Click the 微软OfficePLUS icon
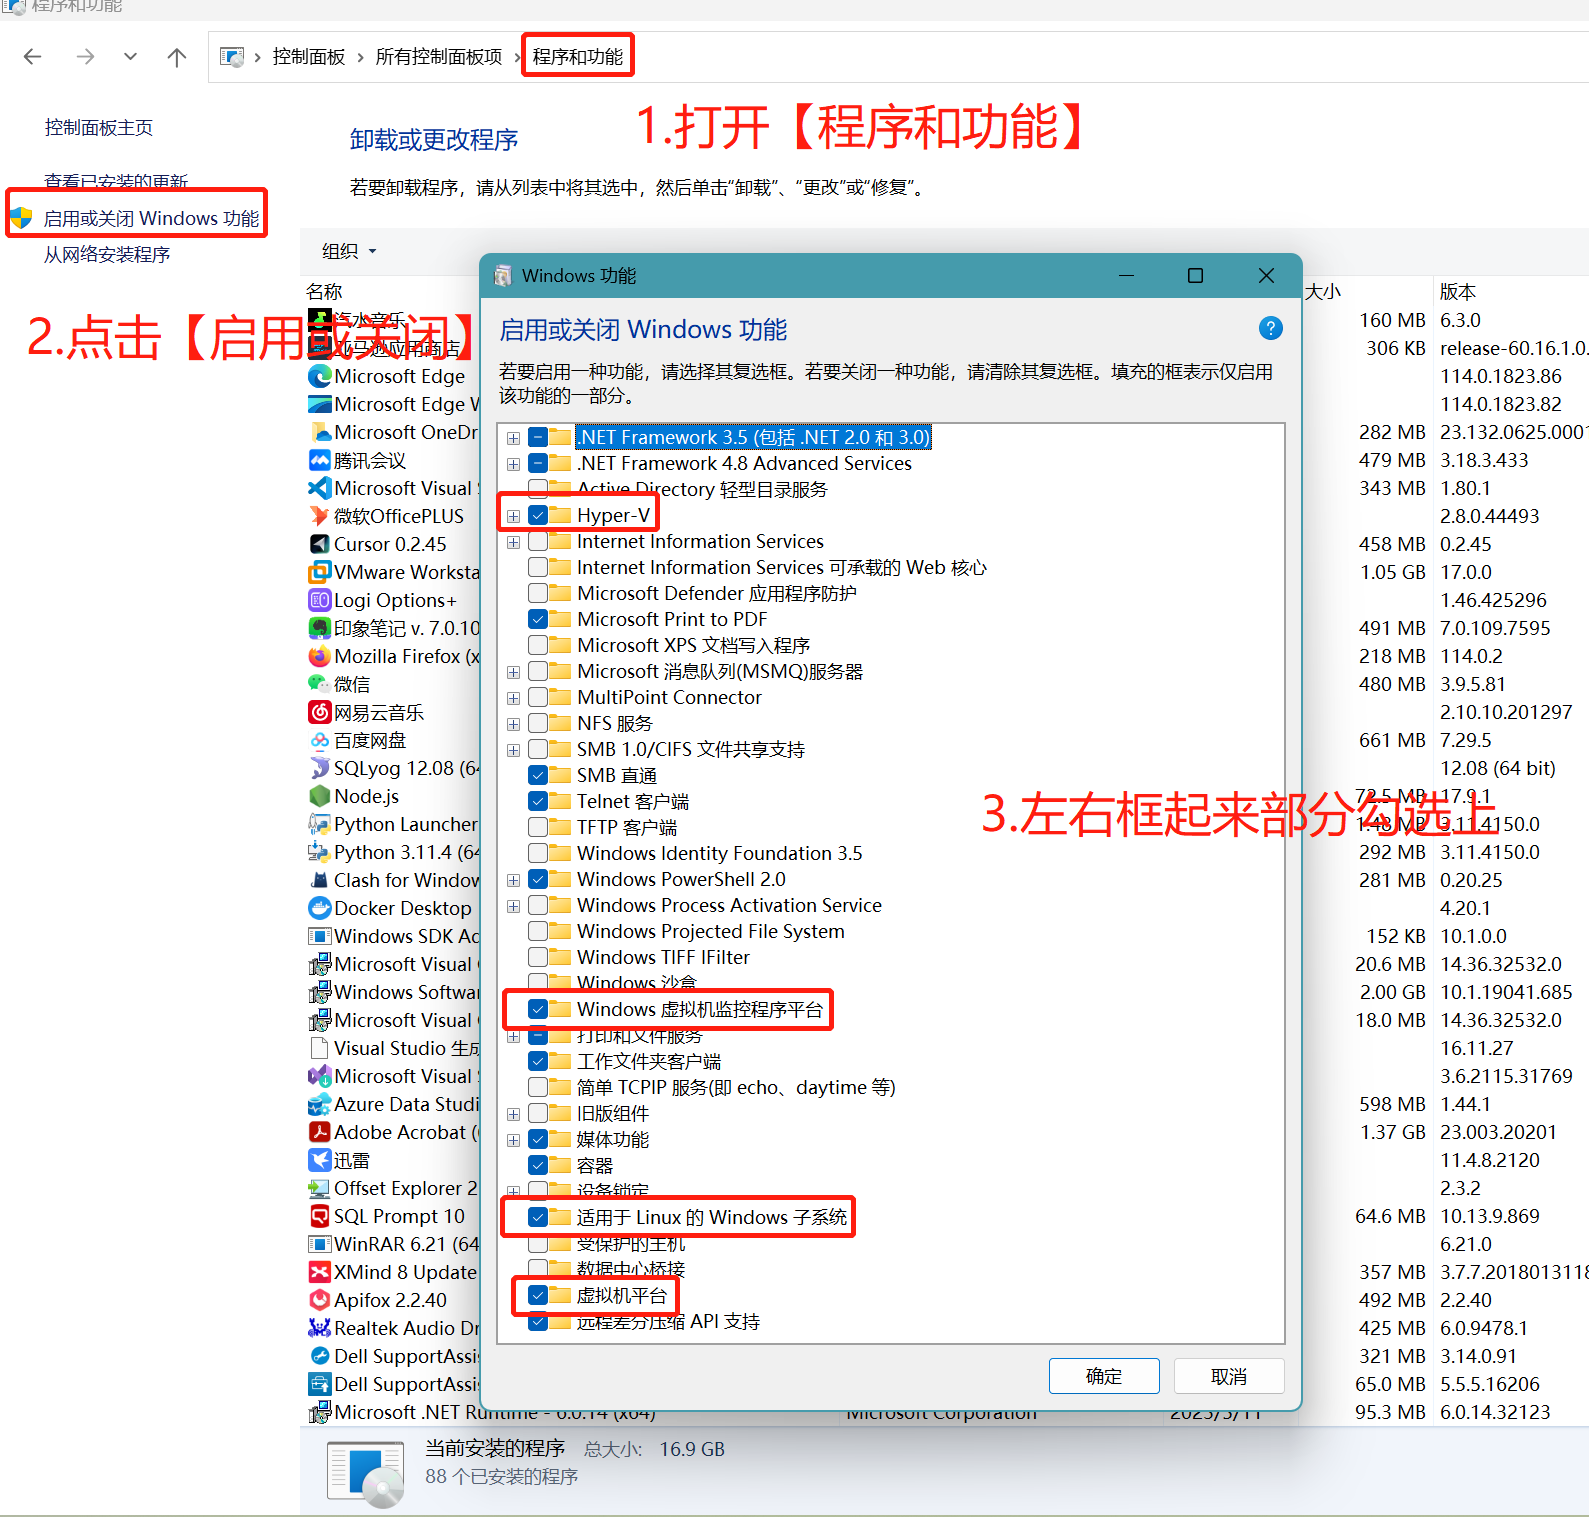Image resolution: width=1589 pixels, height=1517 pixels. pyautogui.click(x=319, y=516)
